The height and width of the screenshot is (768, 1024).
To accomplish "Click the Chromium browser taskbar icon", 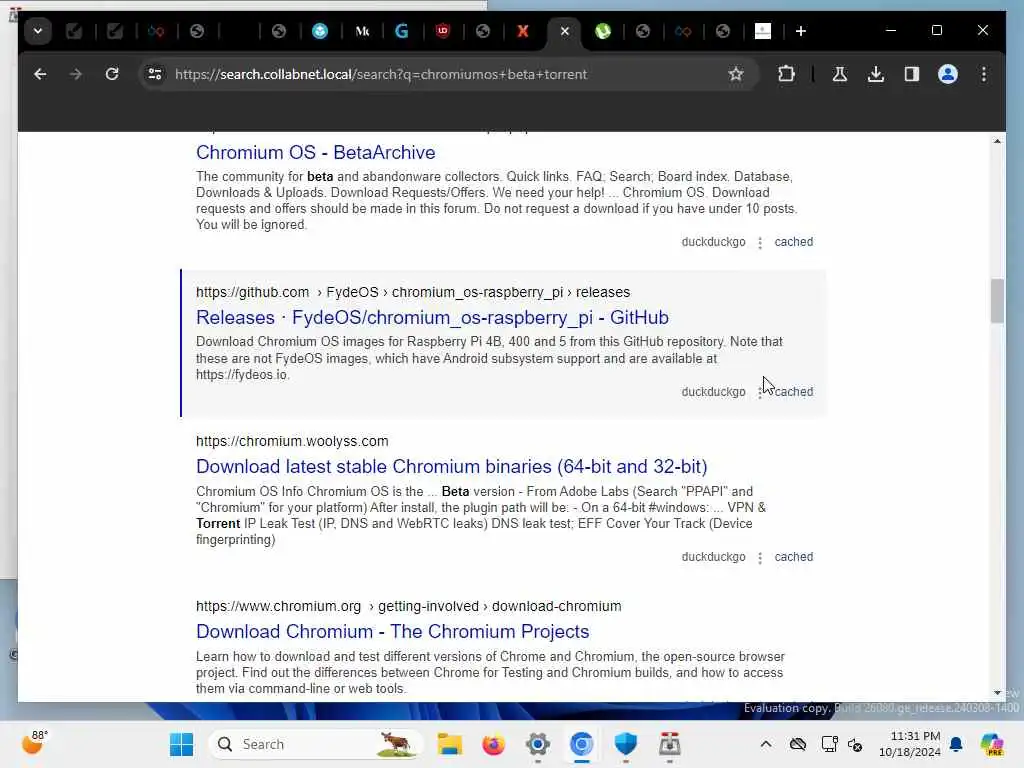I will (581, 744).
